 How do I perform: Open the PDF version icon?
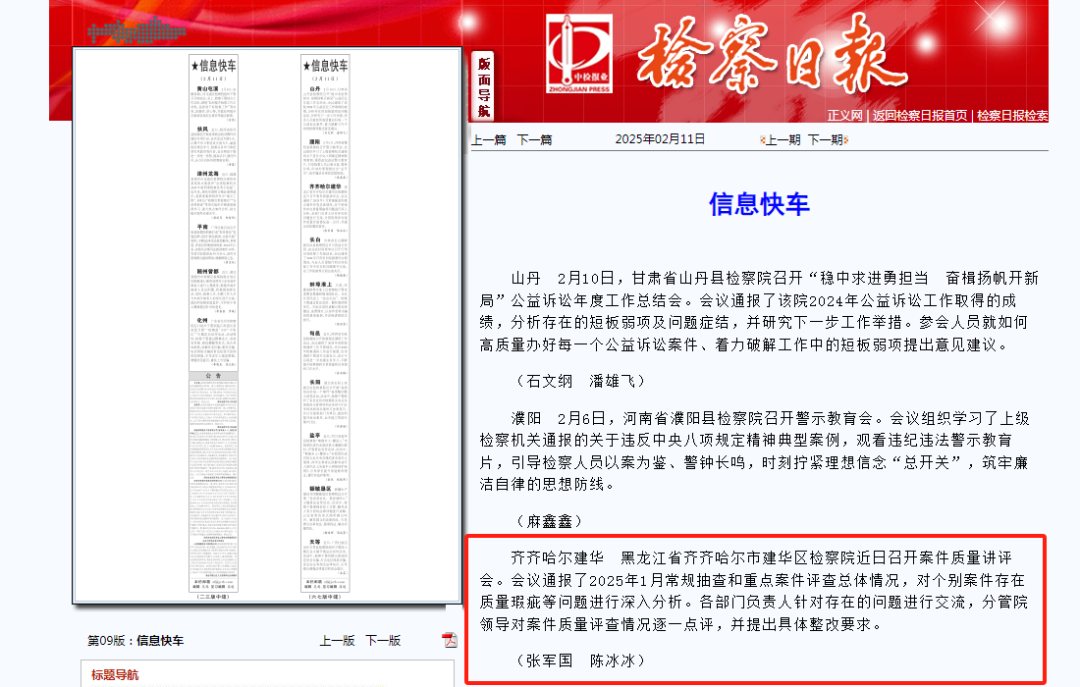click(449, 640)
